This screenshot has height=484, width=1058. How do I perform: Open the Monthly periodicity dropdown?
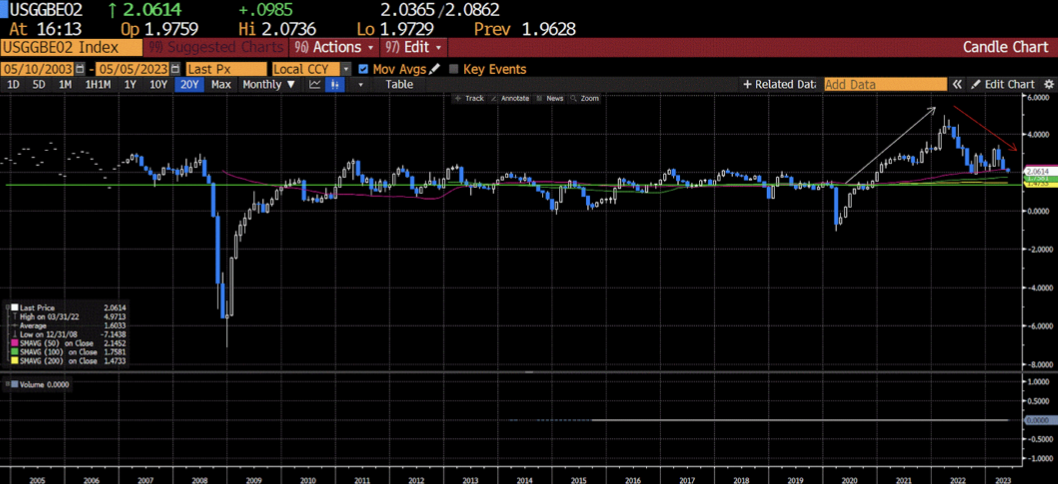point(269,84)
